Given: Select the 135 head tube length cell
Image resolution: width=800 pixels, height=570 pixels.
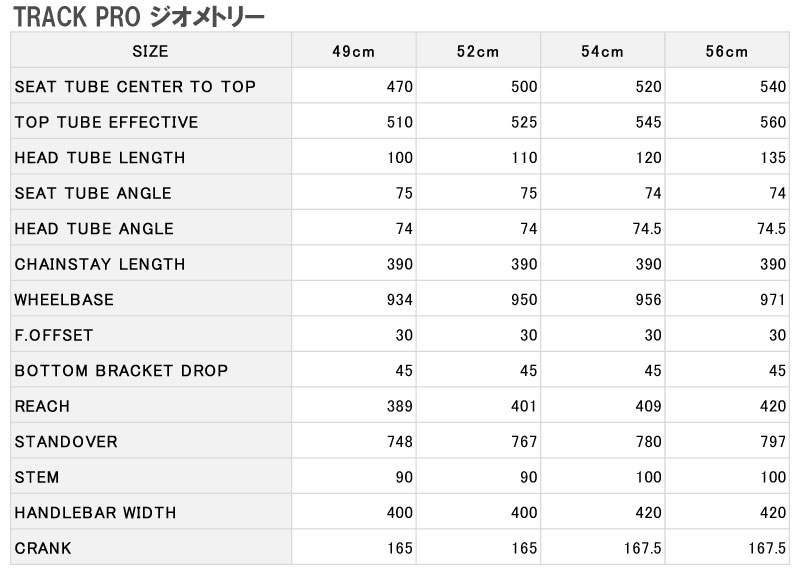Looking at the screenshot, I should coord(727,158).
